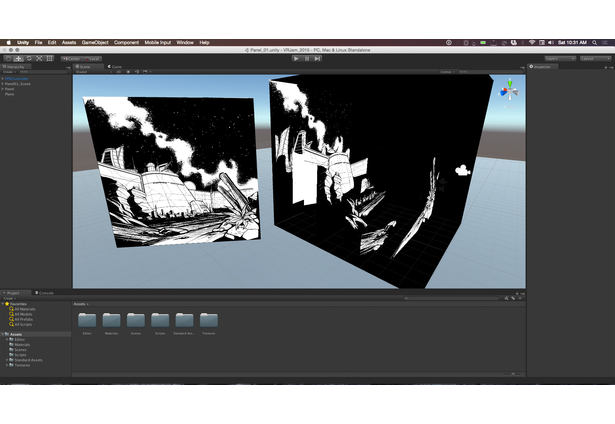Open the Layers dropdown
Viewport: 615px width, 424px height.
click(x=560, y=58)
